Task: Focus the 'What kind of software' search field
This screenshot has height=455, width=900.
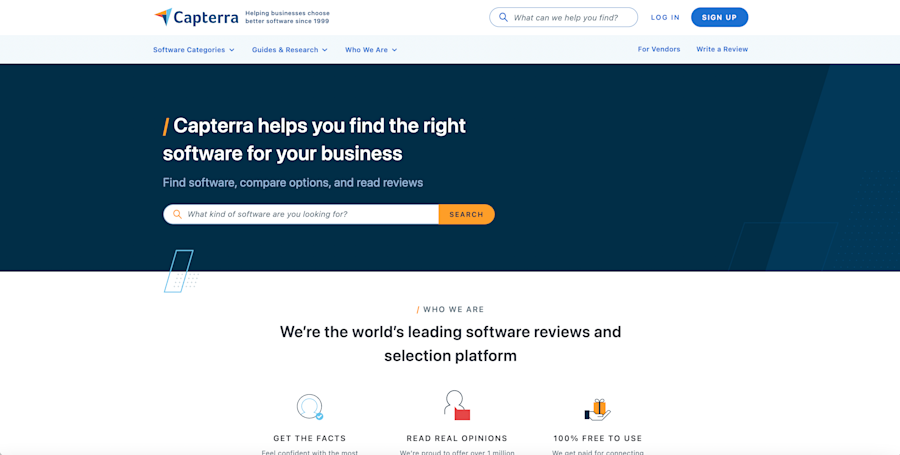Action: click(301, 214)
